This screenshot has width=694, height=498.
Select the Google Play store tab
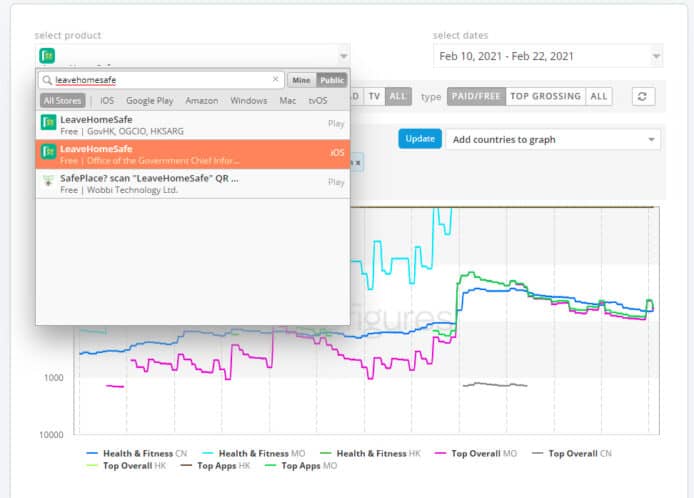point(150,100)
